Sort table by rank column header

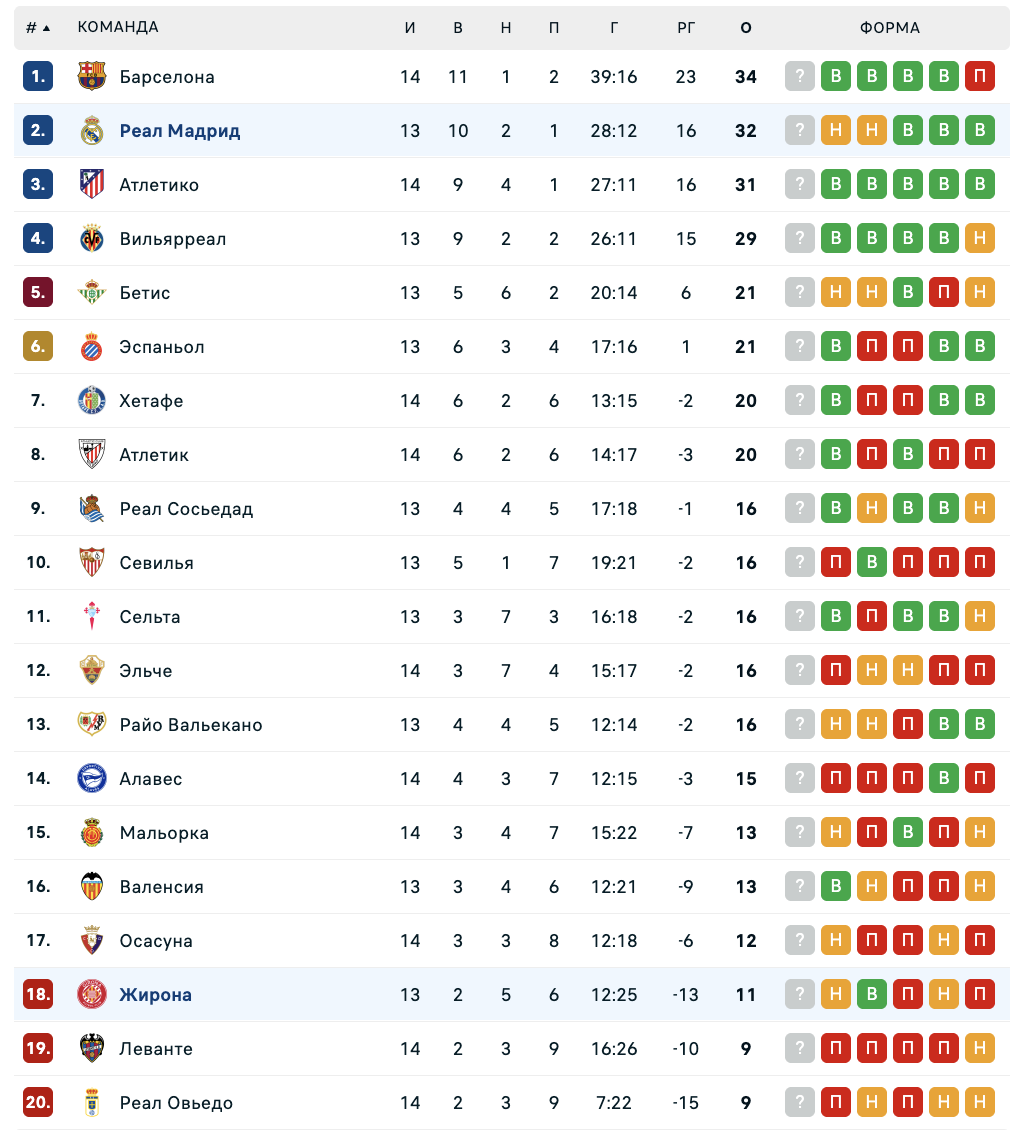(37, 28)
